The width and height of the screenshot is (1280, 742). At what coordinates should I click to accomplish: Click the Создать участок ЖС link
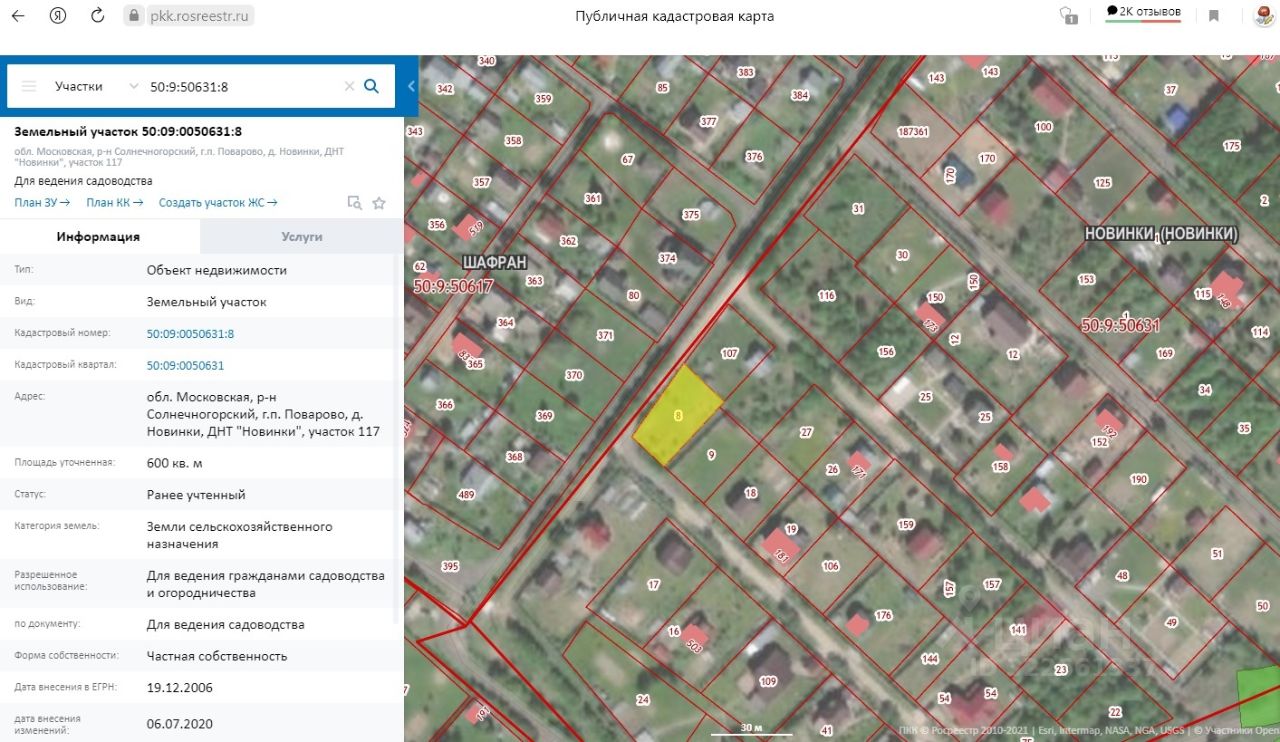point(218,203)
